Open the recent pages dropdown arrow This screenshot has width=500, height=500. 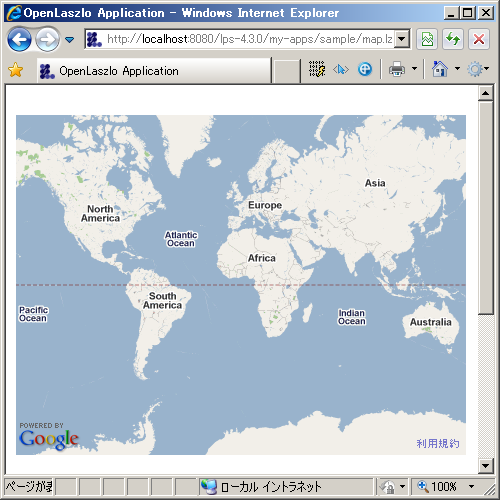(69, 40)
